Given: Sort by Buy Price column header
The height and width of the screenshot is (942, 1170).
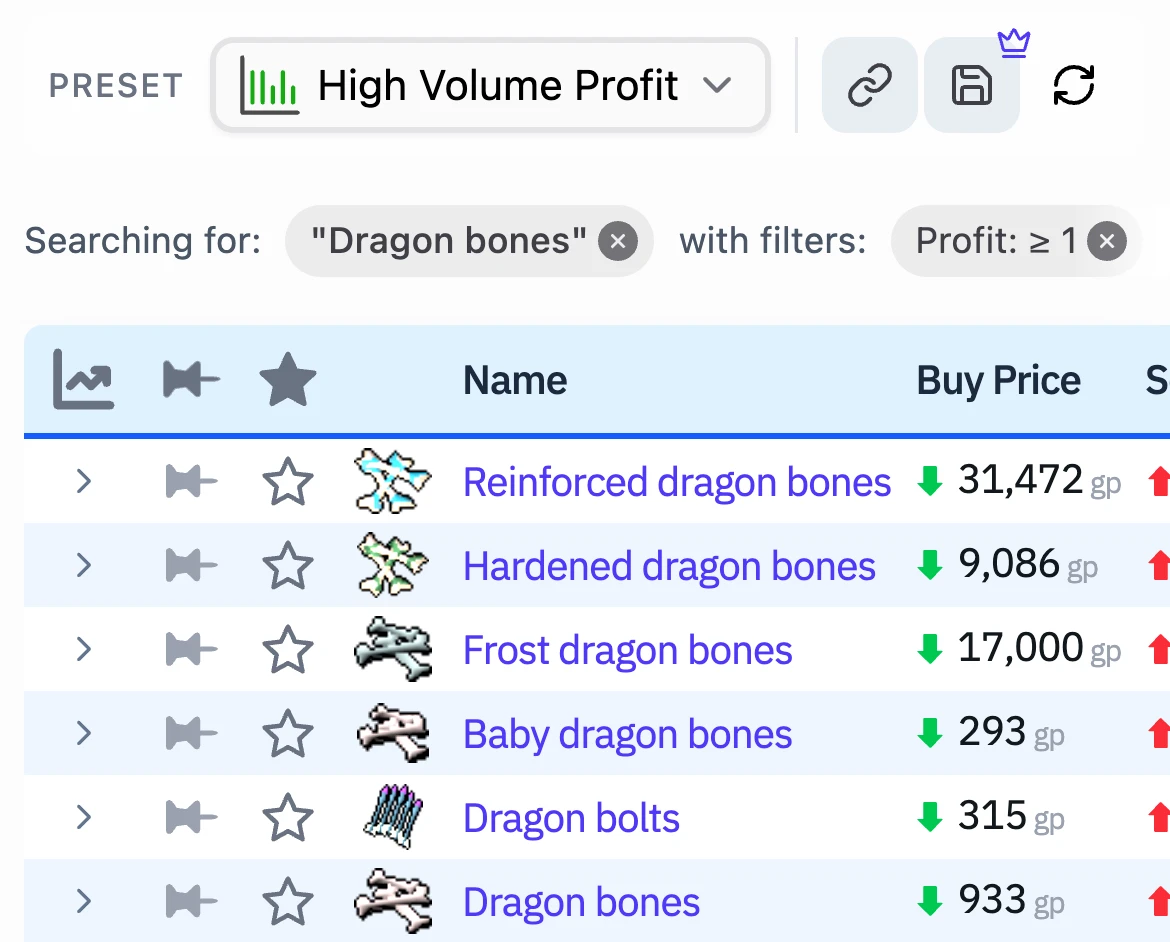Looking at the screenshot, I should click(998, 381).
